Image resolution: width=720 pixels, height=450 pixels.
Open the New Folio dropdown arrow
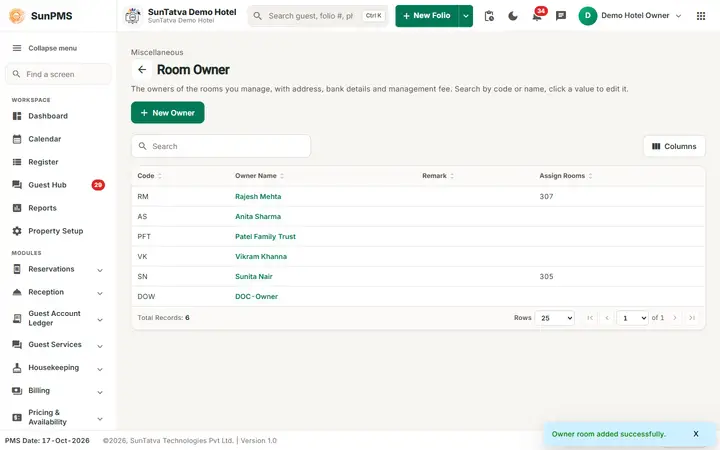[x=466, y=16]
